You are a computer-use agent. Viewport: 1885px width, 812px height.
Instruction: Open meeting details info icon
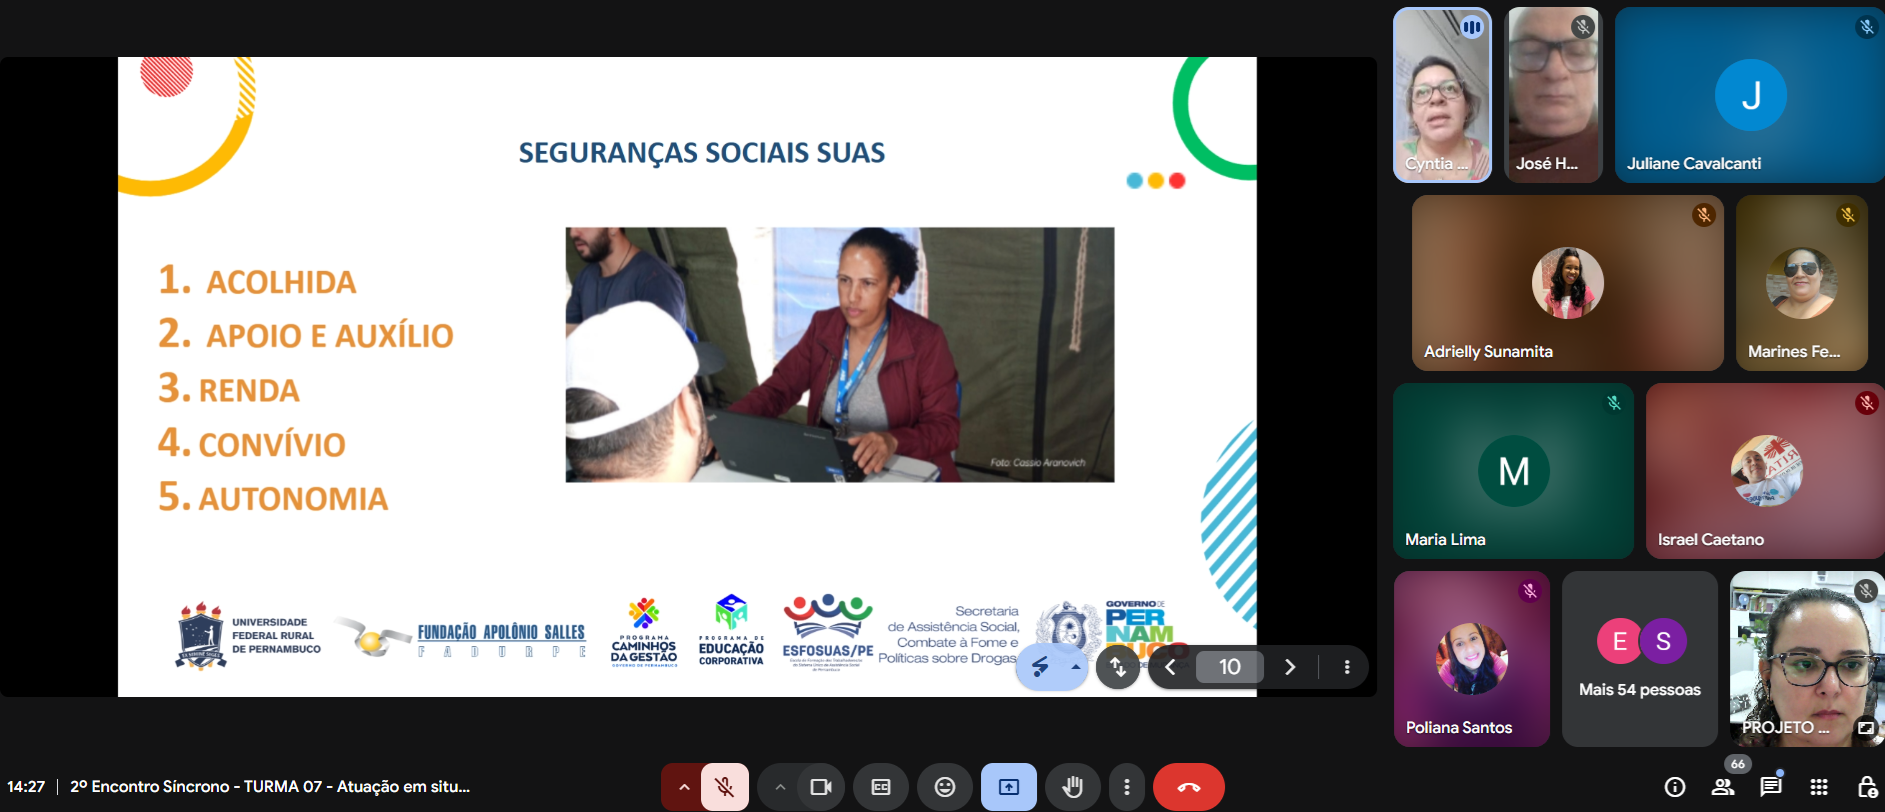(x=1675, y=787)
